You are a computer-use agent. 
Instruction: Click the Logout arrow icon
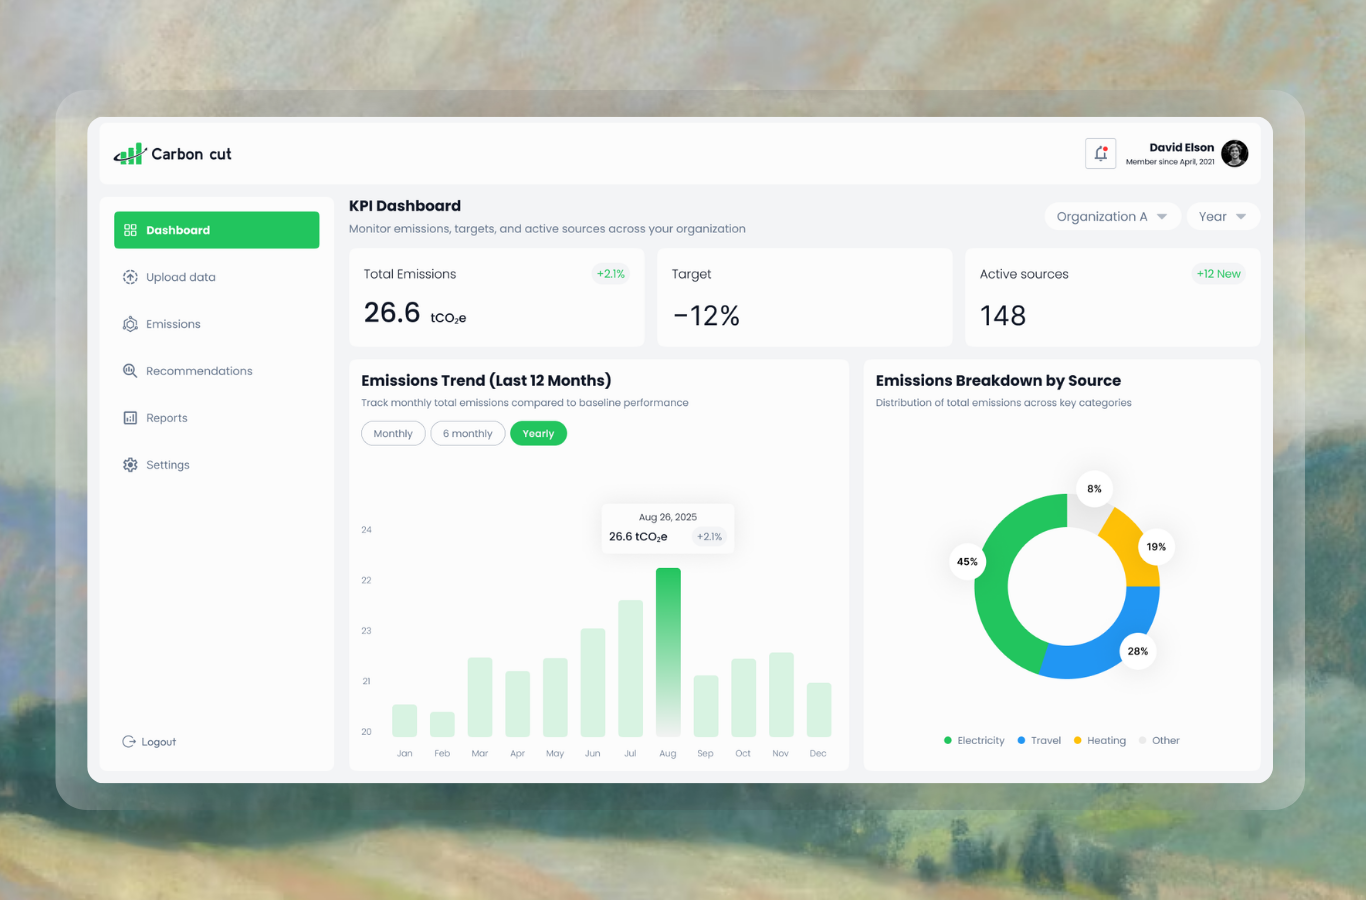click(x=129, y=742)
